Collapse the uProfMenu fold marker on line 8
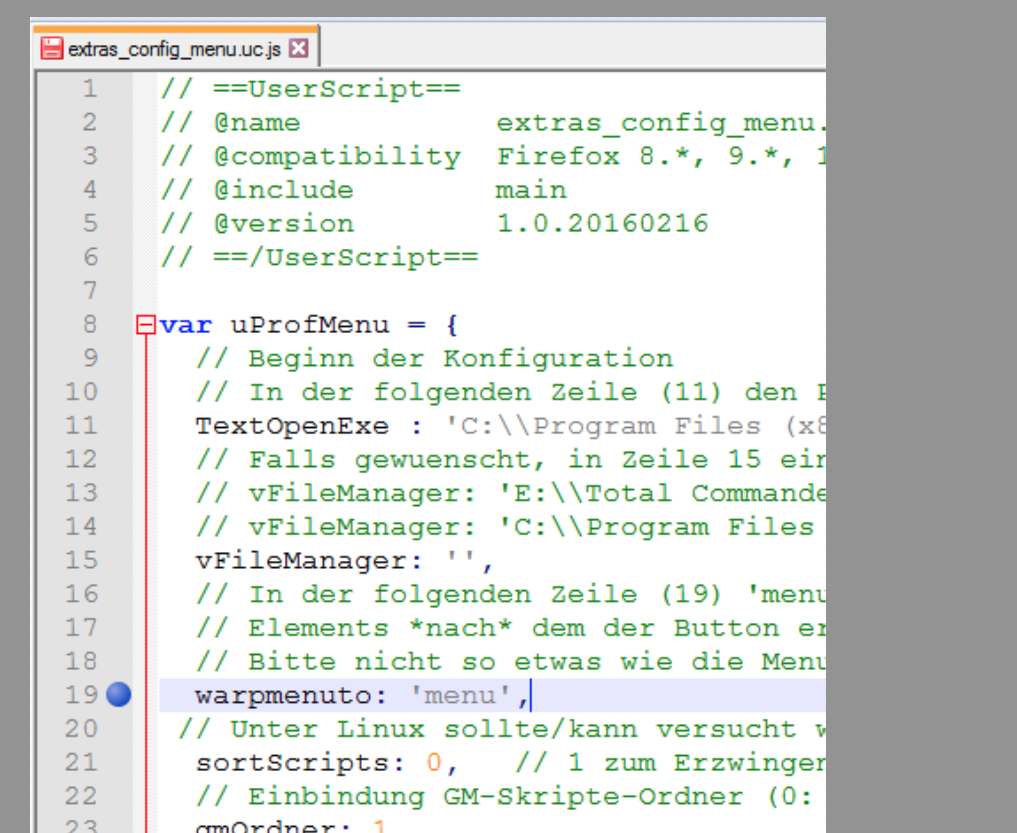 (146, 325)
